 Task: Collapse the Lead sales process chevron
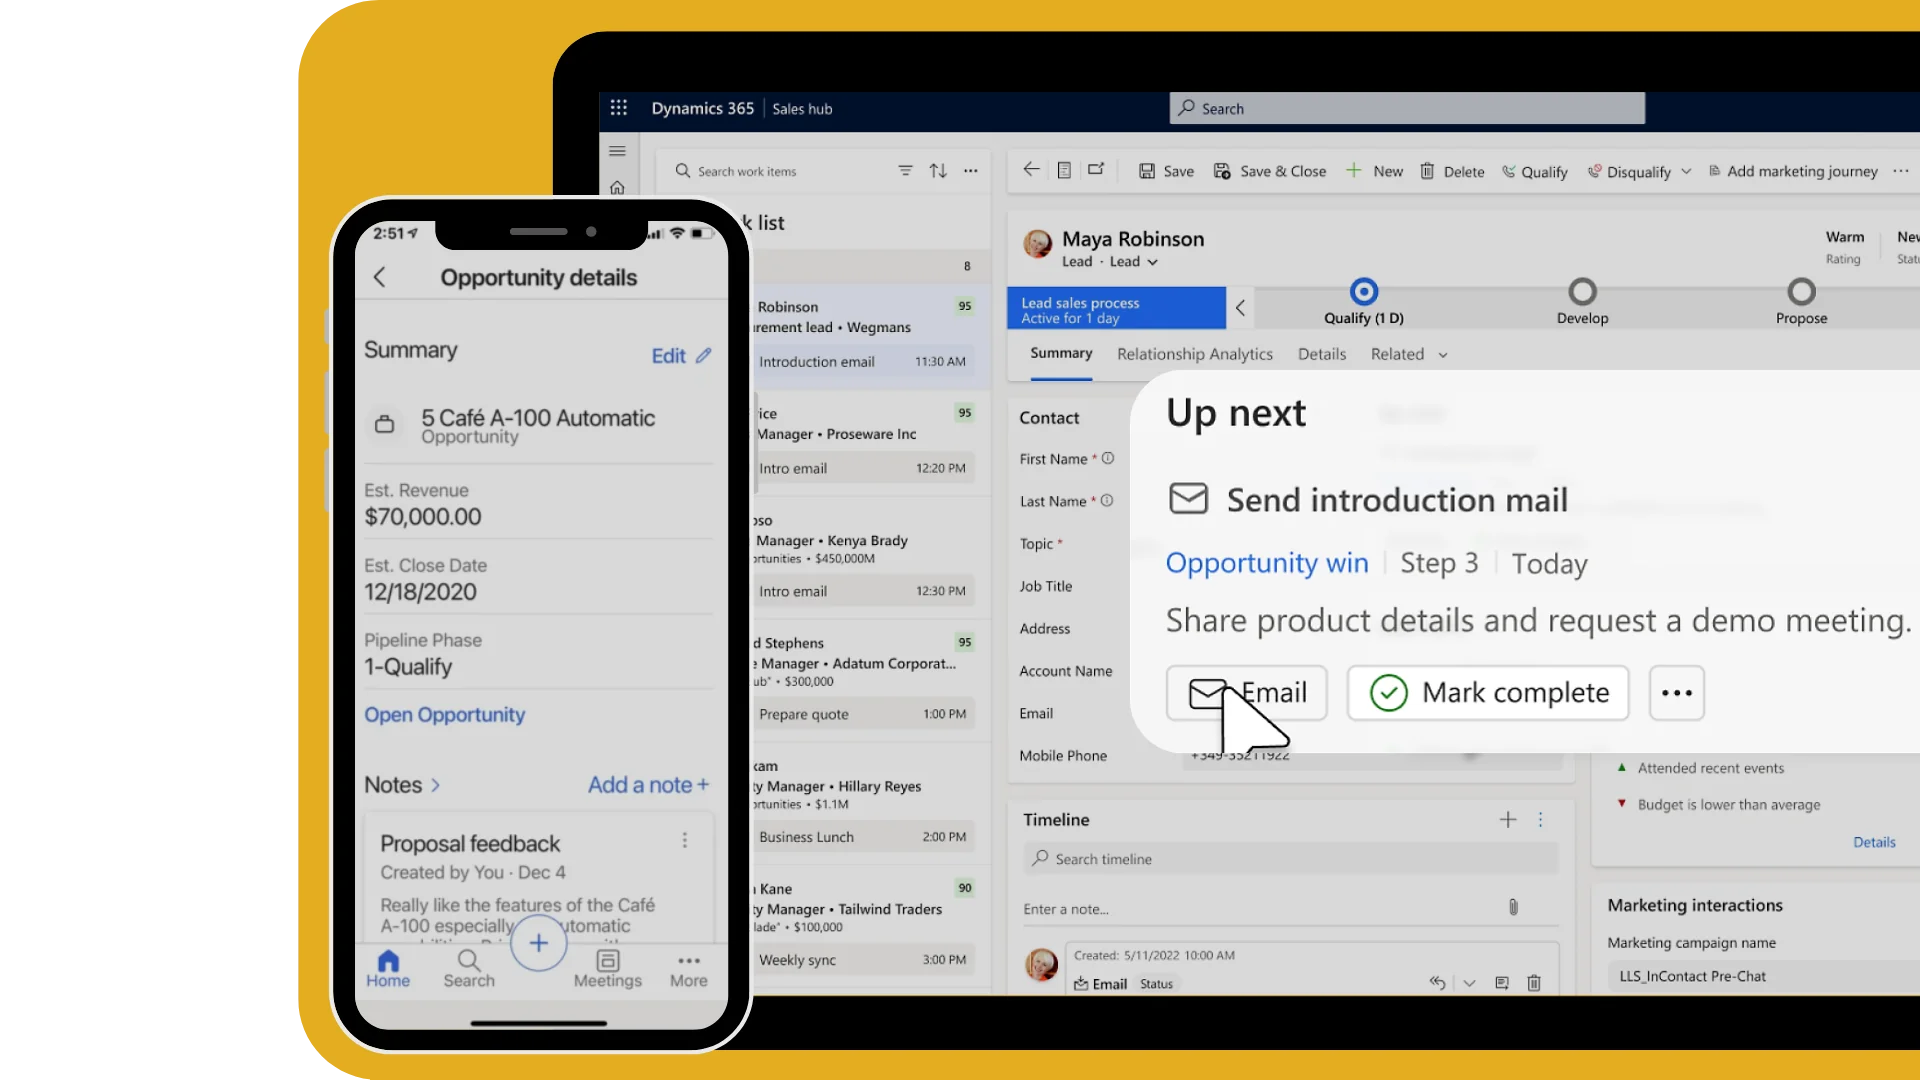(x=1240, y=308)
